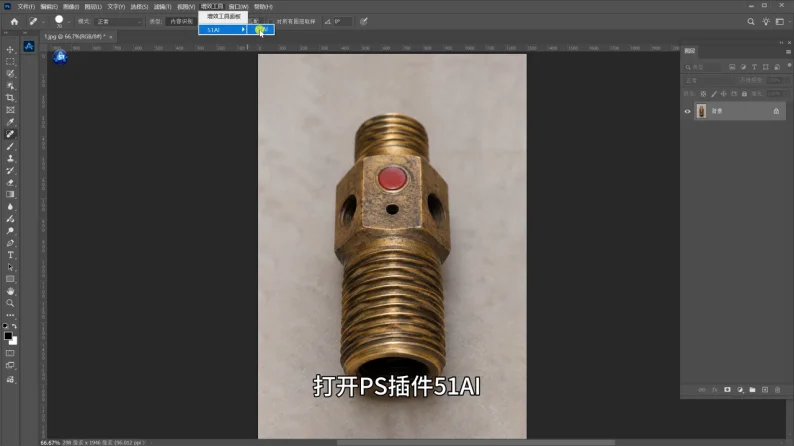Select the Eraser tool
Screen dimensions: 794x447
(10, 183)
